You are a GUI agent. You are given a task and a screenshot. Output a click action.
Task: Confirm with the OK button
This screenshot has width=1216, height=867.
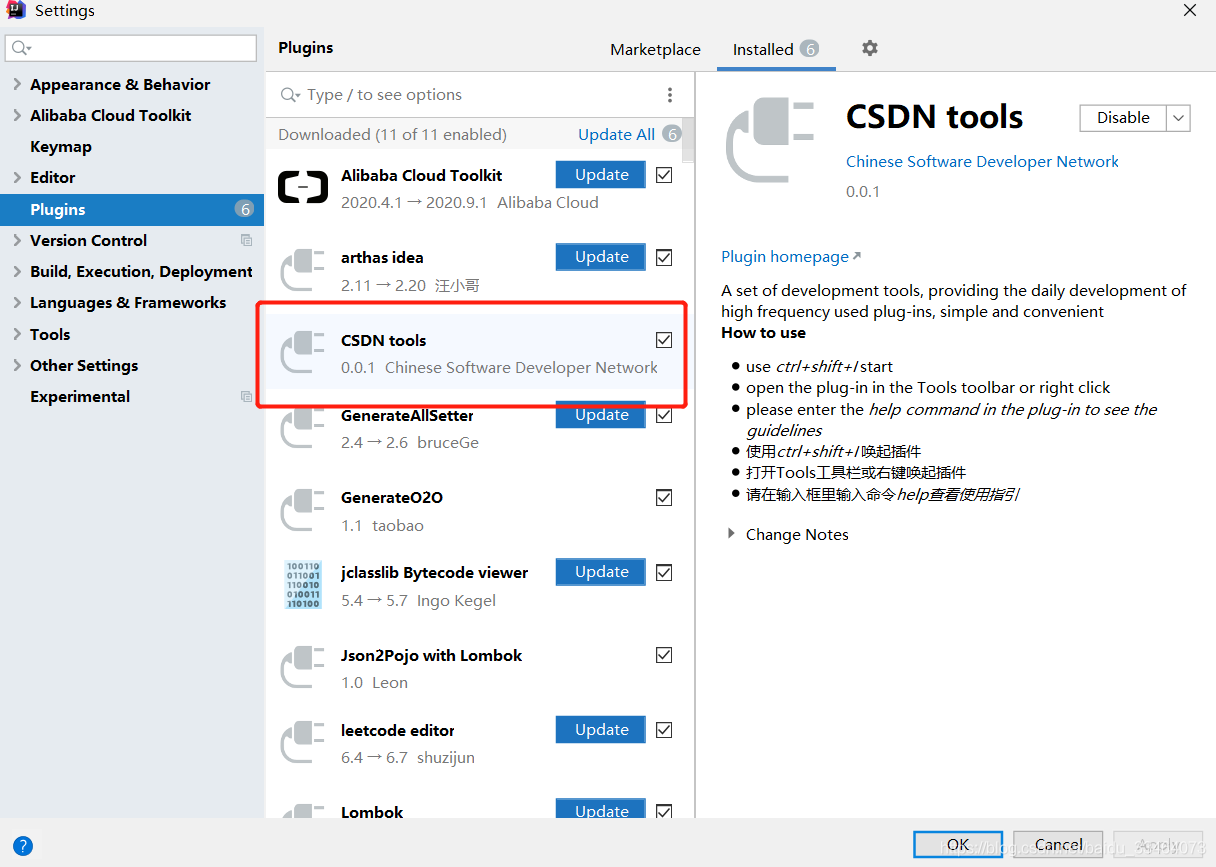pos(957,845)
